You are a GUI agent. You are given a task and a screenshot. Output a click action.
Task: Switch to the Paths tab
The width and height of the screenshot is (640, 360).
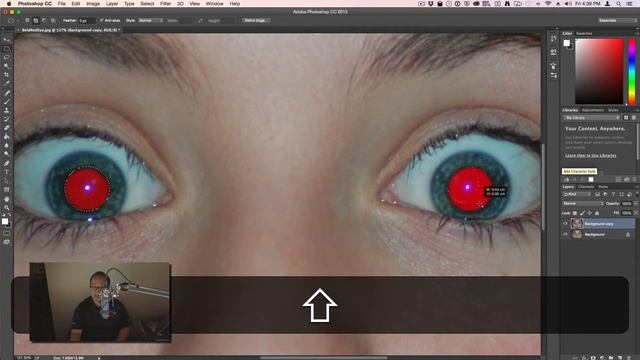point(603,187)
